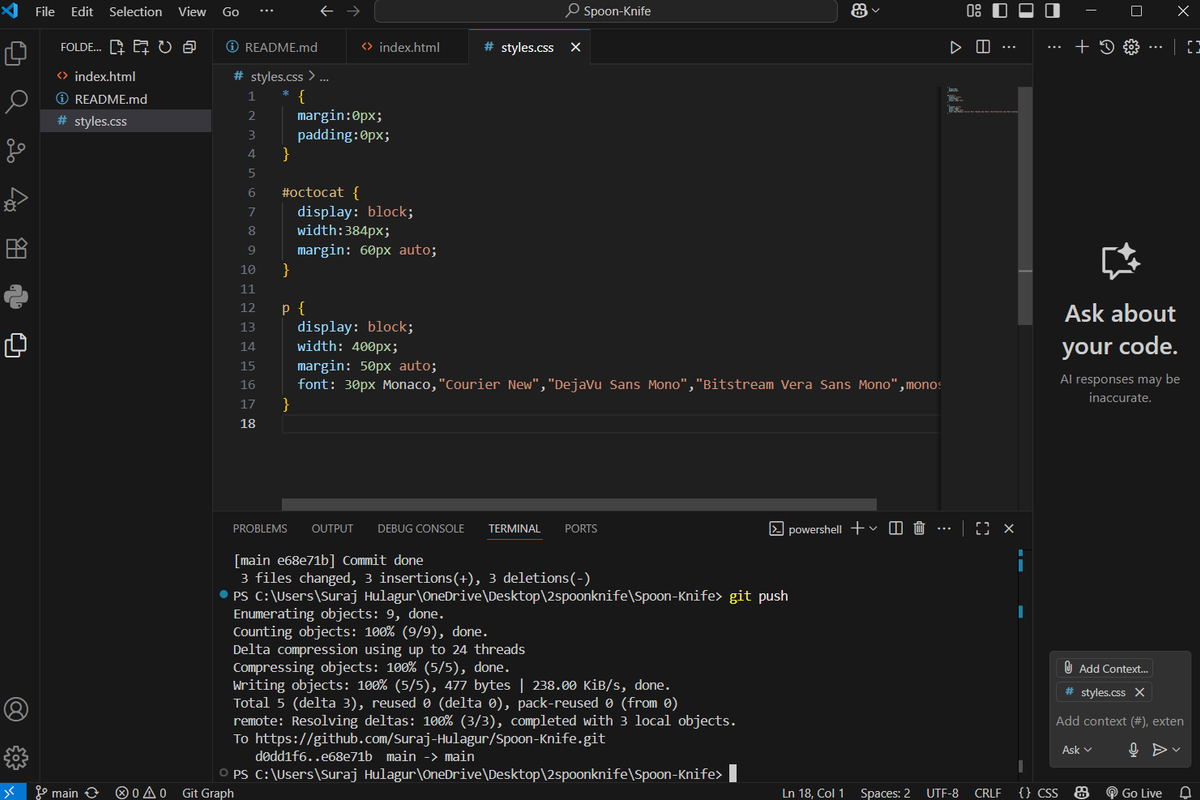
Task: Toggle the primary side bar
Action: pos(1000,11)
